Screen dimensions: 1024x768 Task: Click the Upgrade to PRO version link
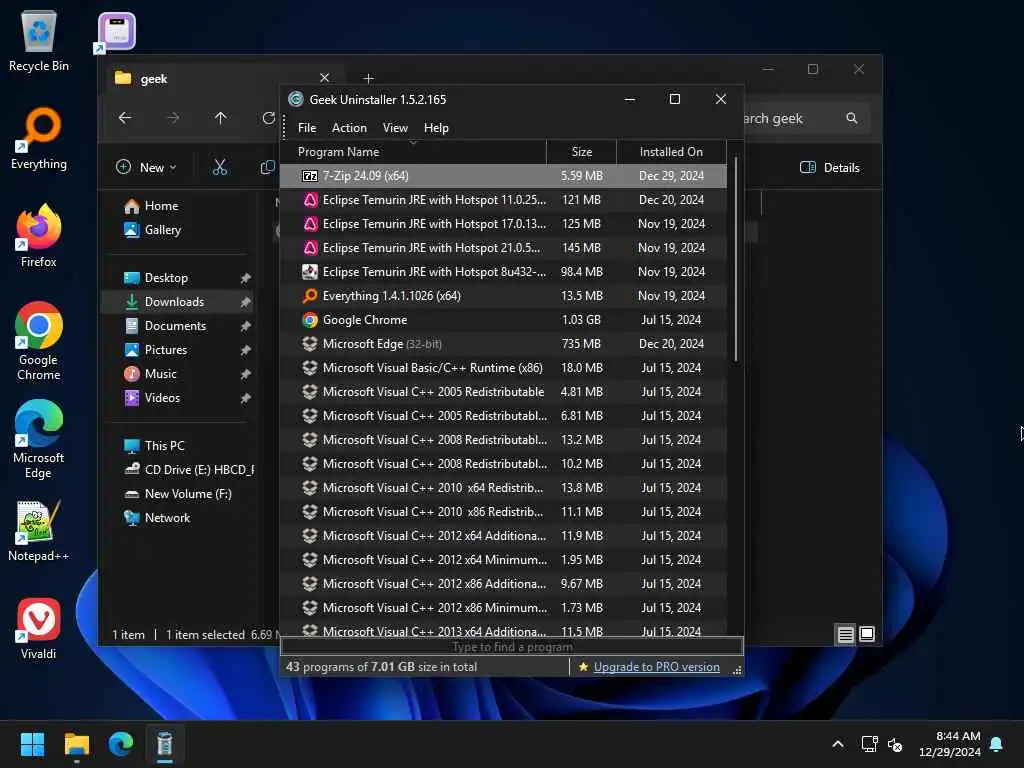click(656, 667)
